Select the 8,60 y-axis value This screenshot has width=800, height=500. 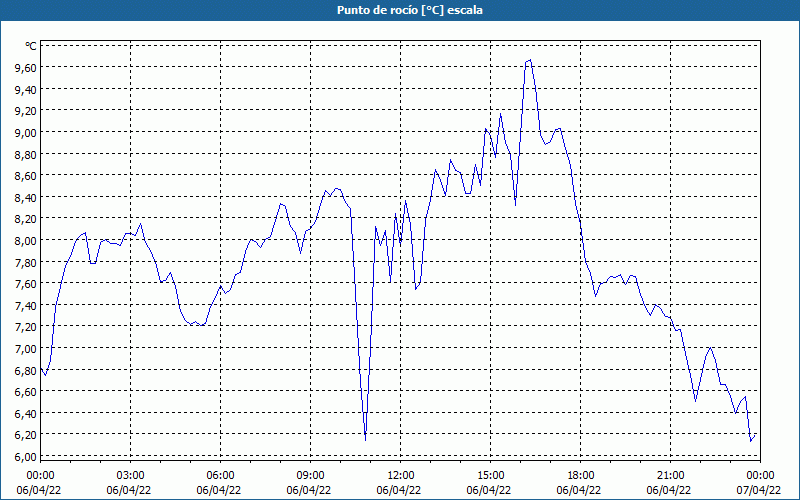(x=26, y=176)
